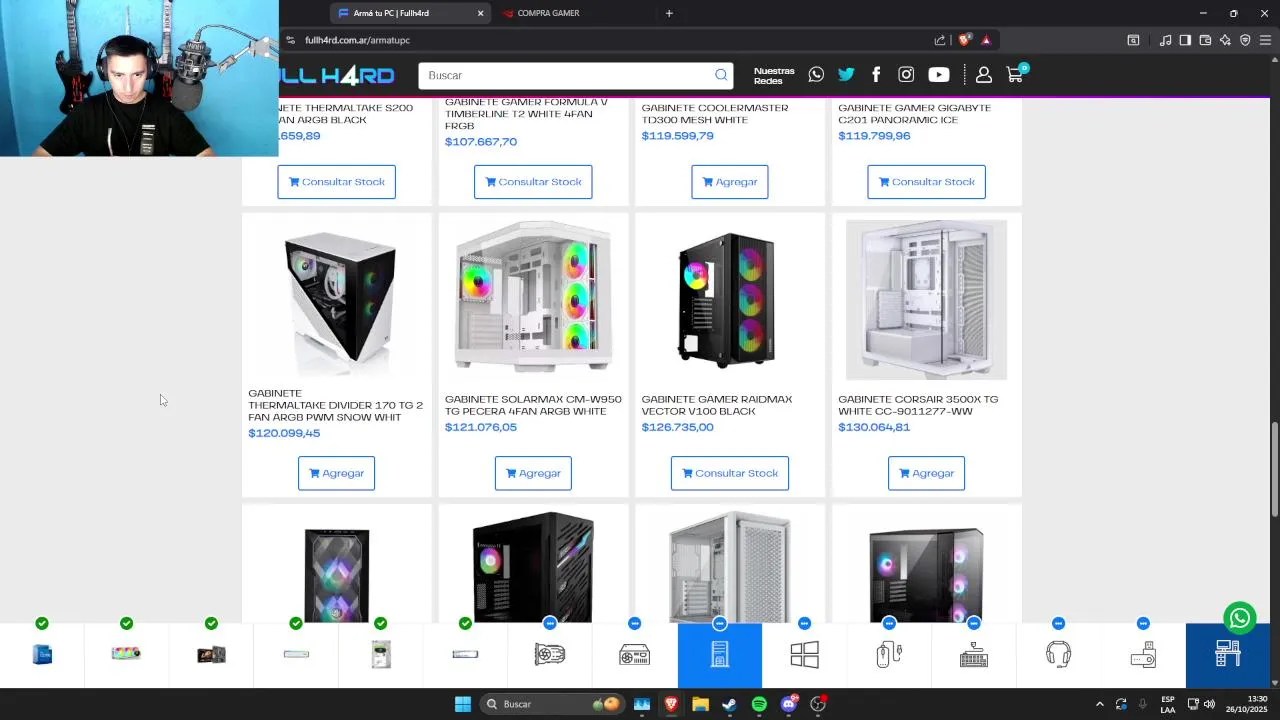Screen dimensions: 1280x720
Task: Open the YouTube social link
Action: 938,75
